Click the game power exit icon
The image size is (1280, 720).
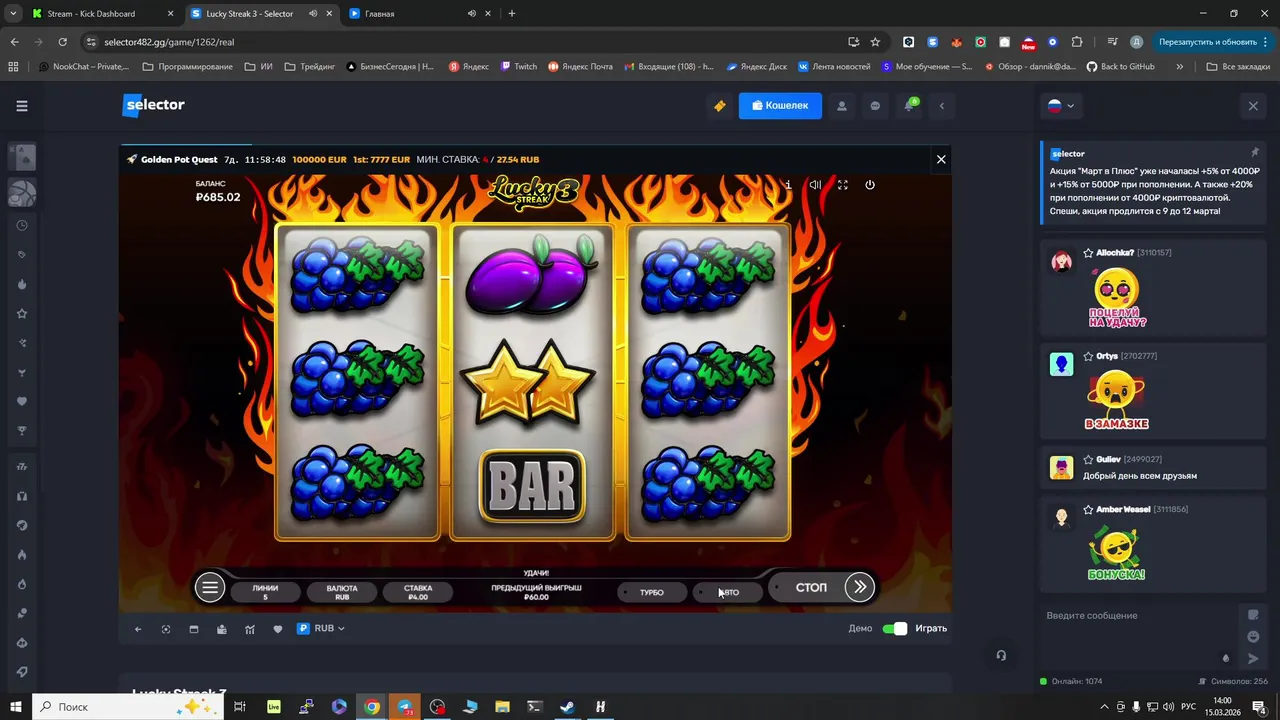pyautogui.click(x=870, y=185)
